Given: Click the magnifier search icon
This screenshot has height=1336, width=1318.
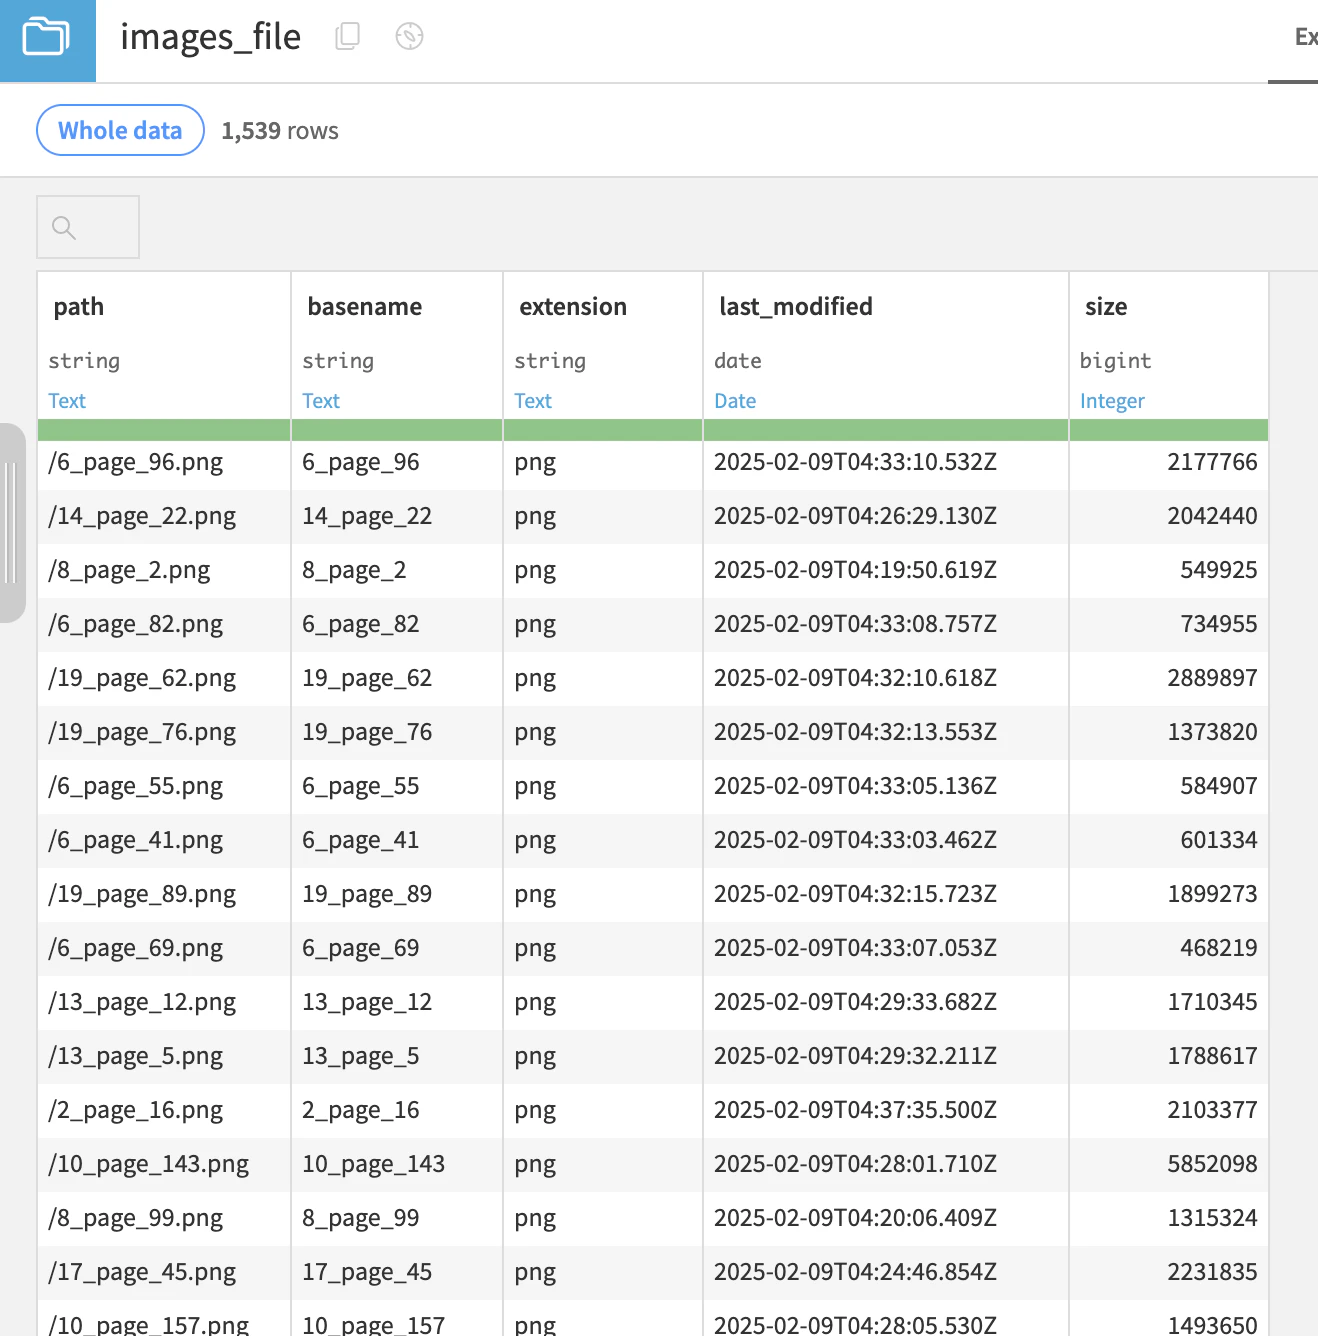Looking at the screenshot, I should (x=64, y=228).
